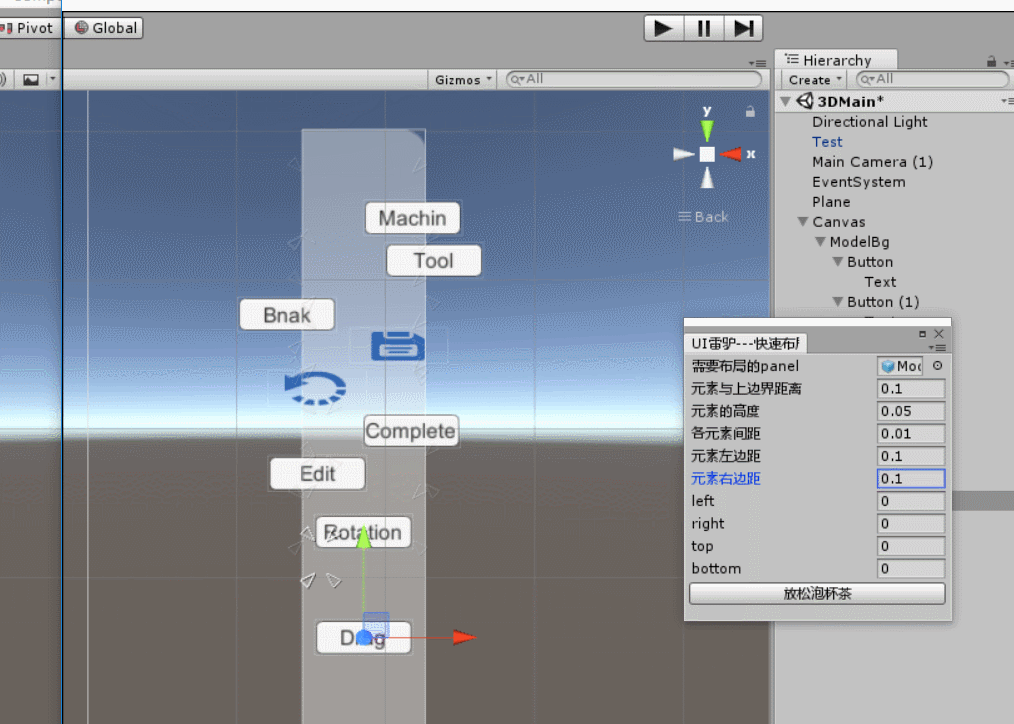The width and height of the screenshot is (1014, 724).
Task: Select Main Camera (1) in Hierarchy
Action: click(x=872, y=162)
